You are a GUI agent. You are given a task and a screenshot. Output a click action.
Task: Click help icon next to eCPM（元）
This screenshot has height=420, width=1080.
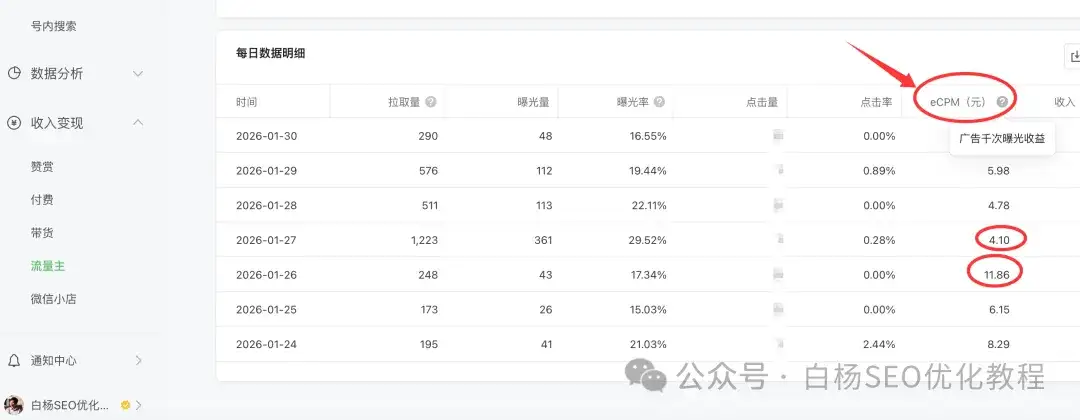tap(1002, 102)
